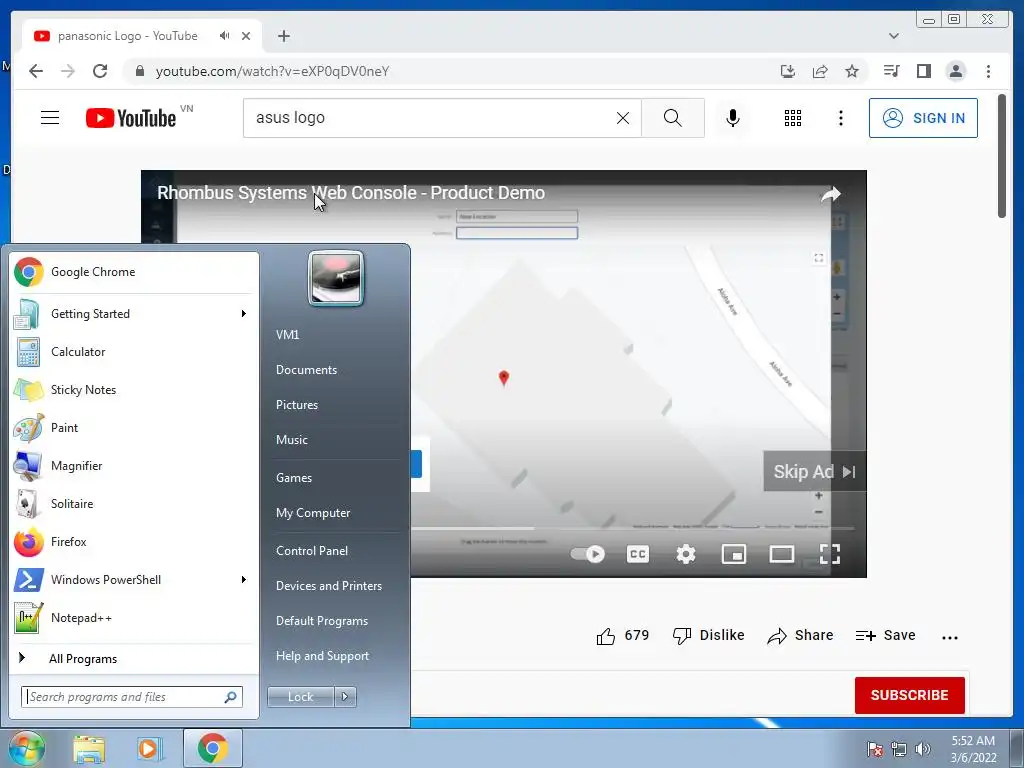The image size is (1024, 768).
Task: Click the Lock button
Action: click(x=300, y=697)
